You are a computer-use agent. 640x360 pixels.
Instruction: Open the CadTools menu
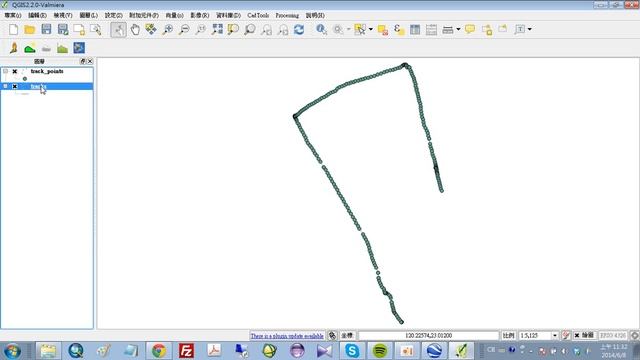coord(258,15)
